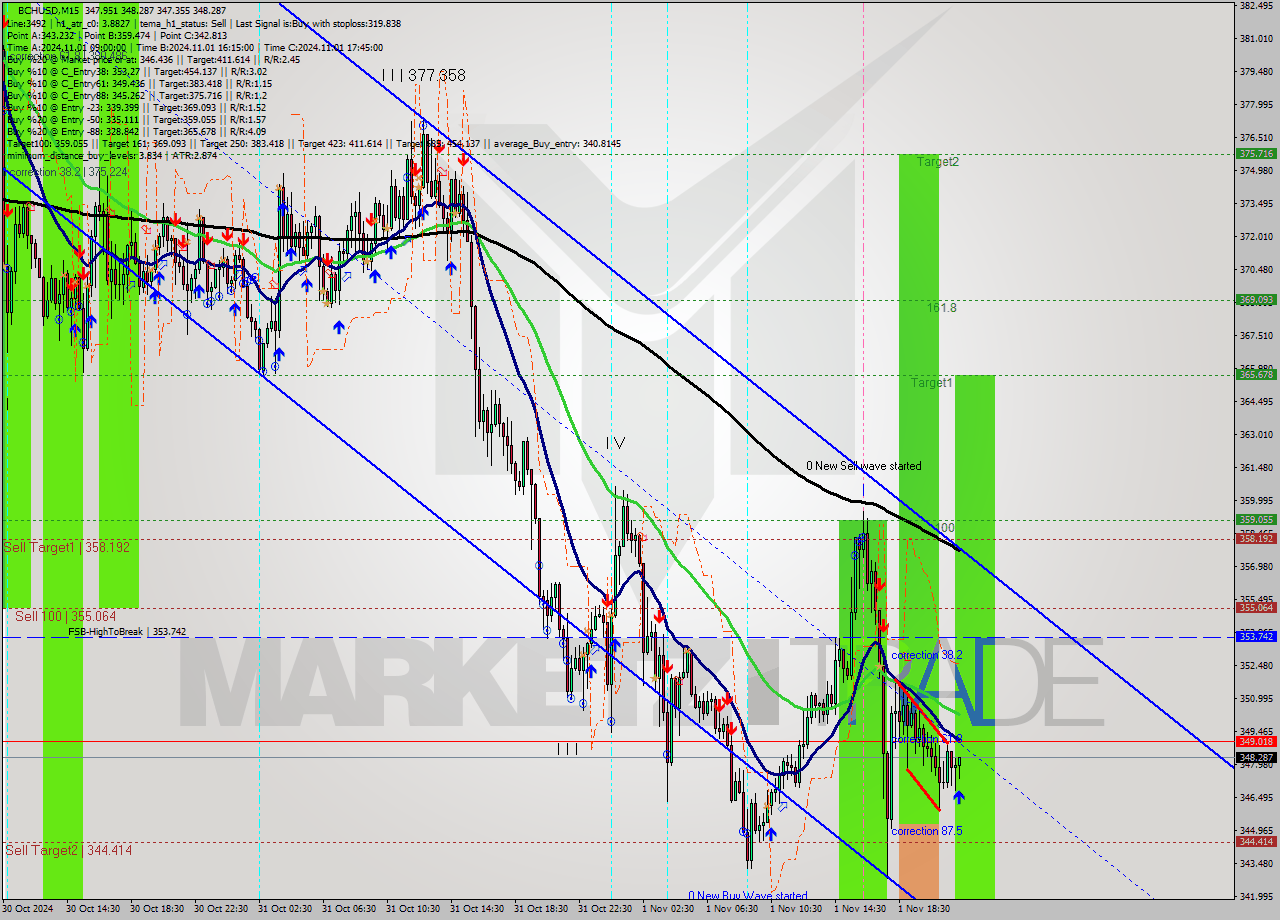
Task: Click the 341.995 price scale value
Action: pos(1256,896)
